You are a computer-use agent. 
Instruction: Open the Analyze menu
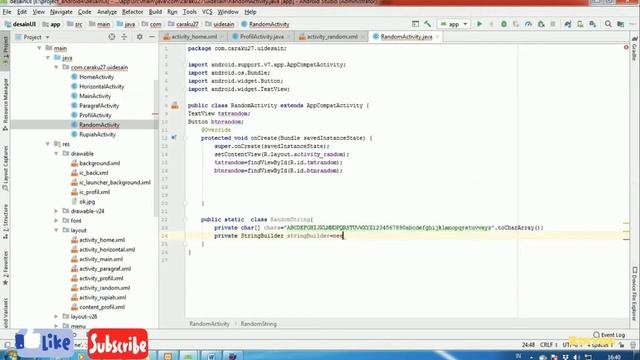[107, 12]
